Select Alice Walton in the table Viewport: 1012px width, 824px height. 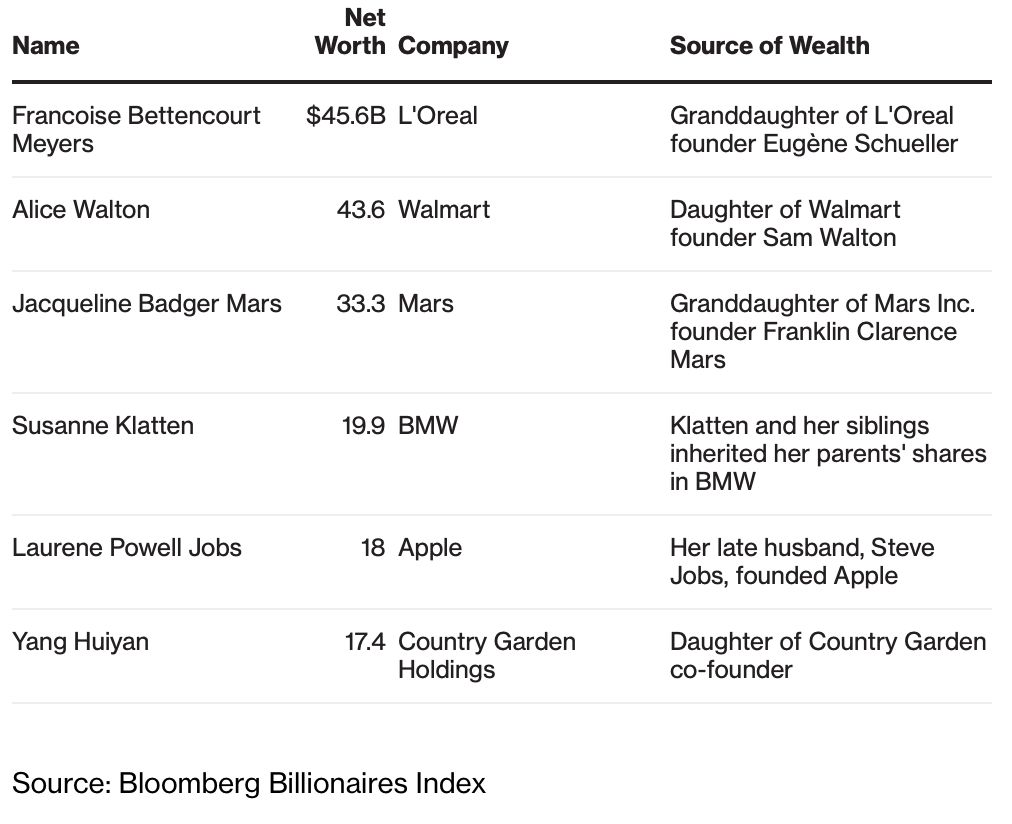click(x=81, y=210)
